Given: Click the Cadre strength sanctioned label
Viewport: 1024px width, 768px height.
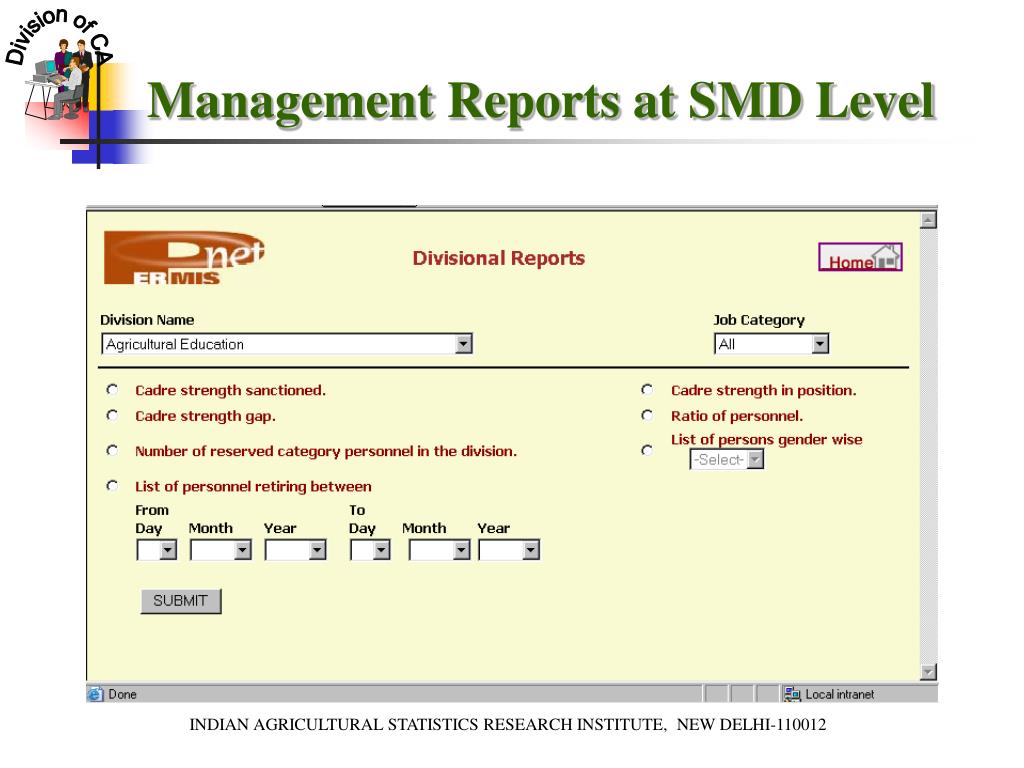Looking at the screenshot, I should click(x=231, y=391).
